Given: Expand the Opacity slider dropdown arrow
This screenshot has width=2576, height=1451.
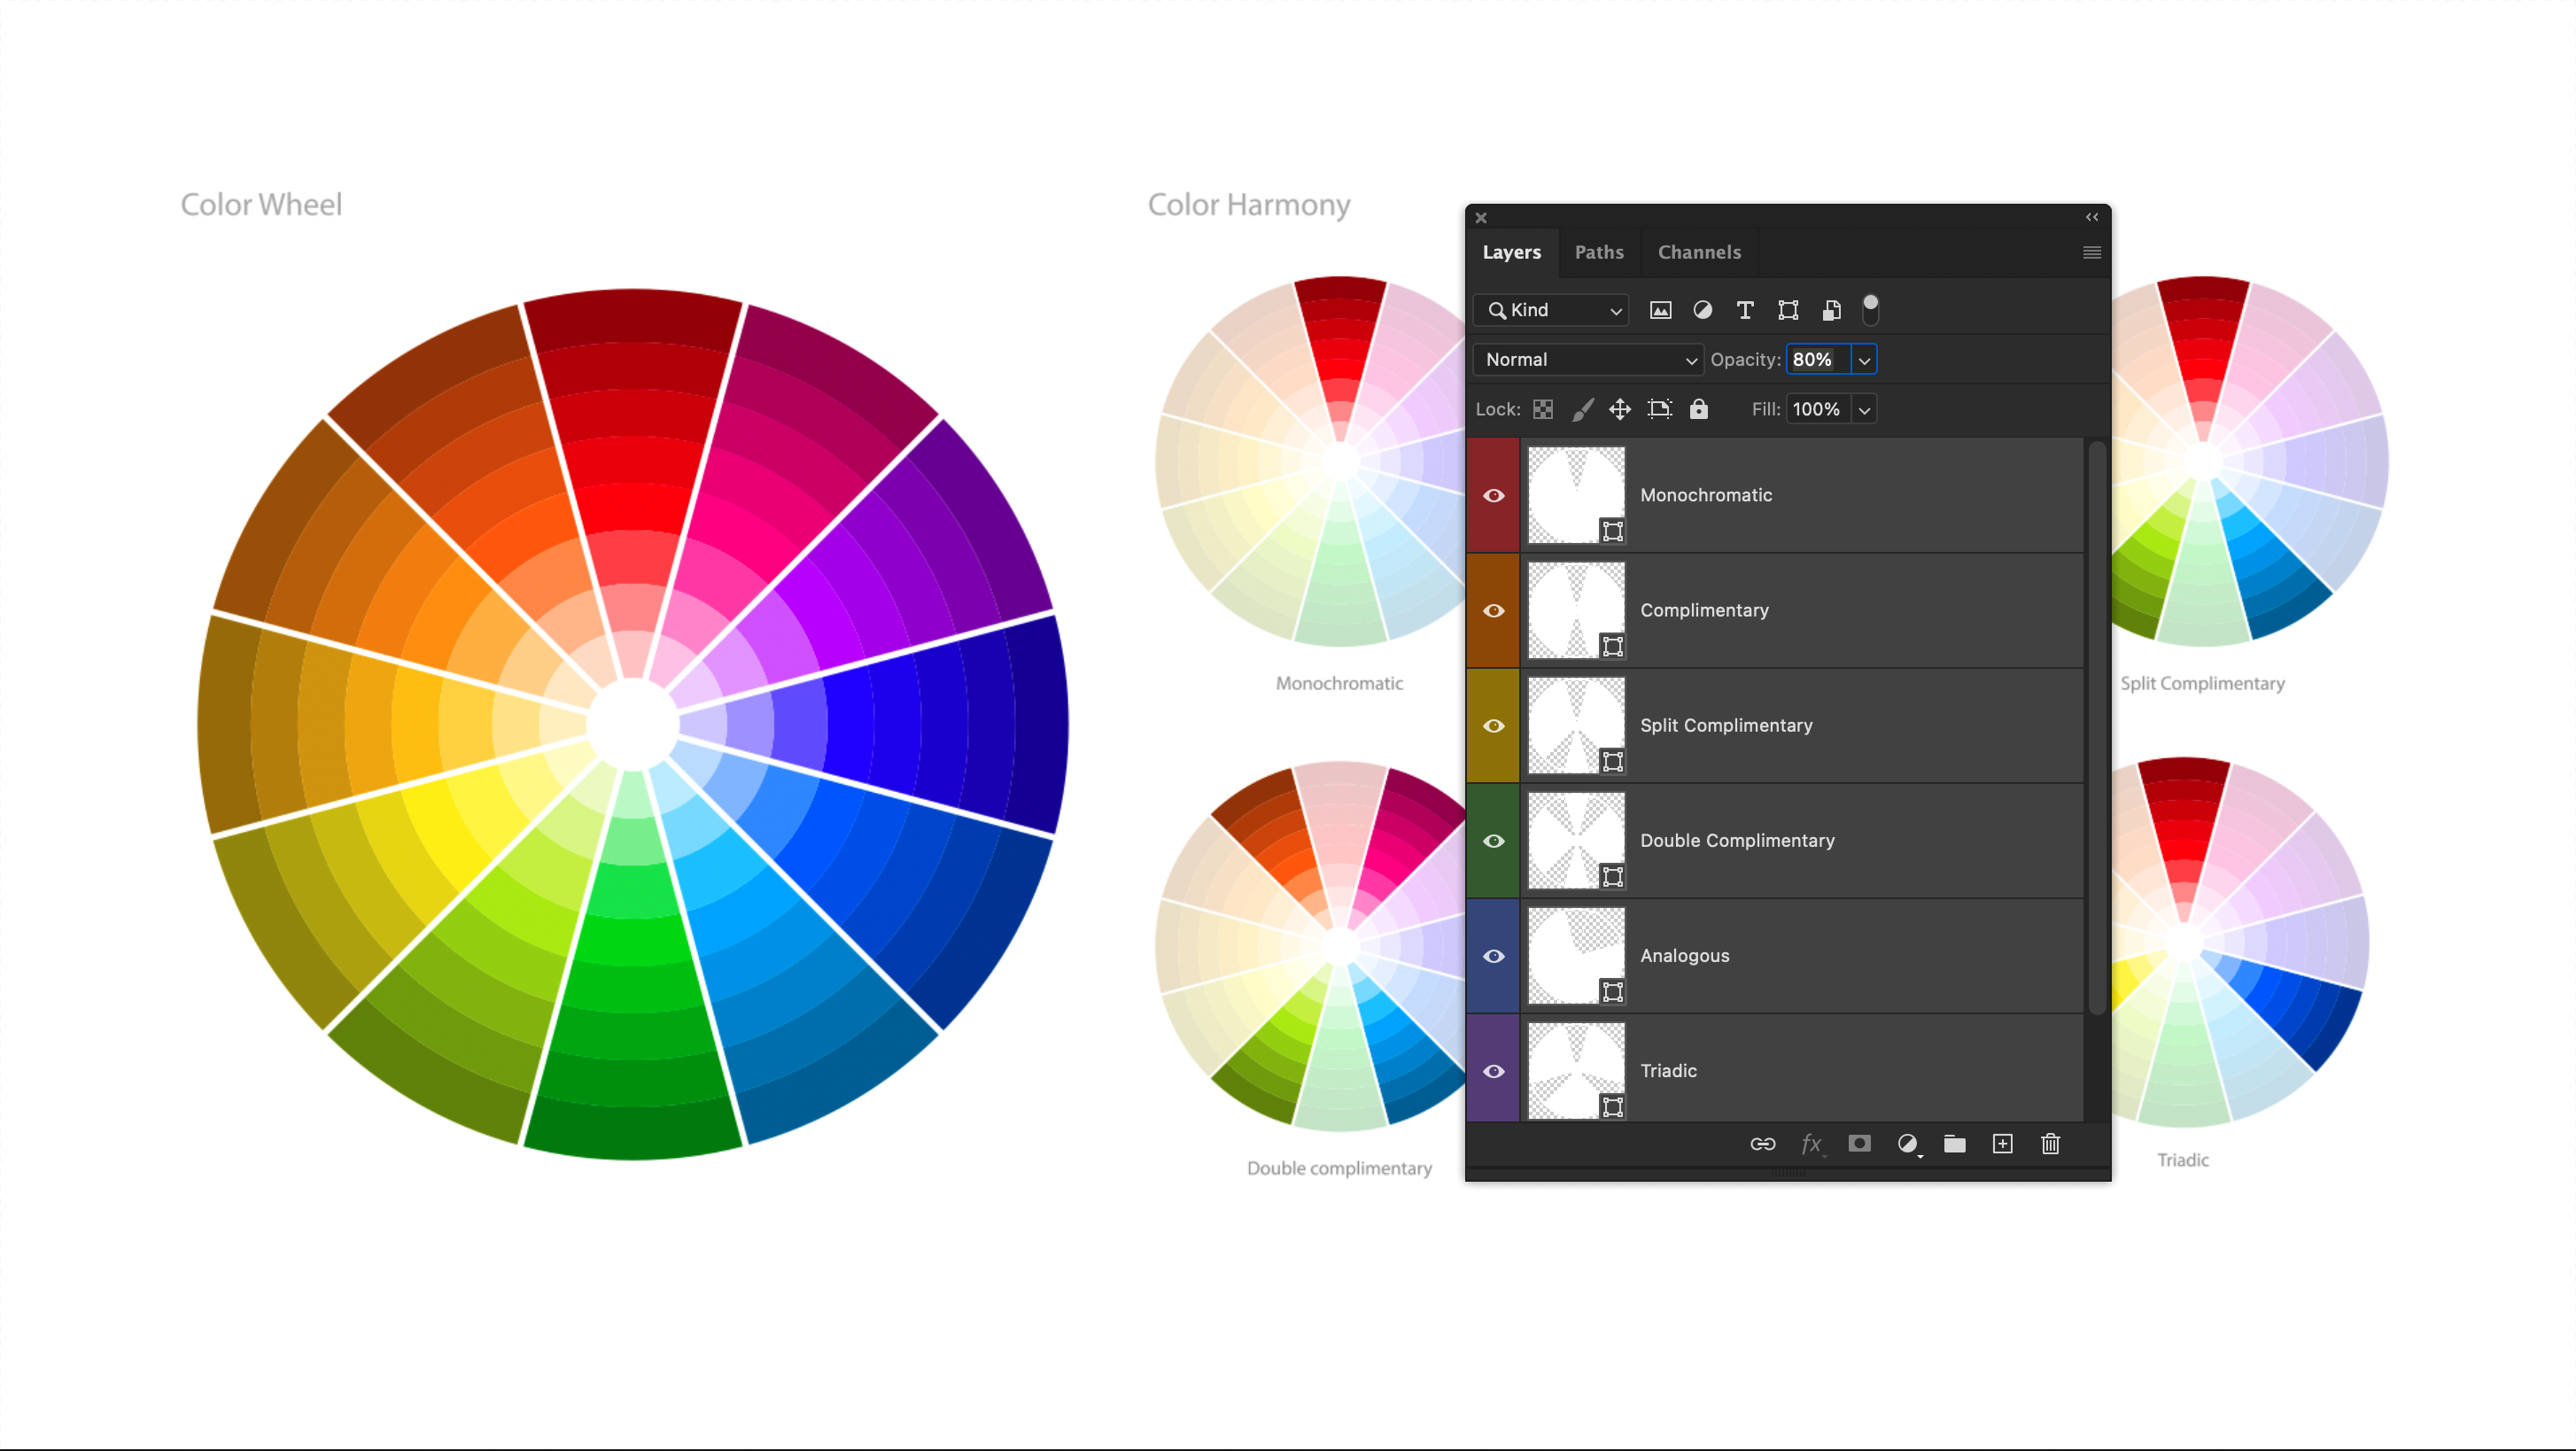Looking at the screenshot, I should pyautogui.click(x=1864, y=360).
